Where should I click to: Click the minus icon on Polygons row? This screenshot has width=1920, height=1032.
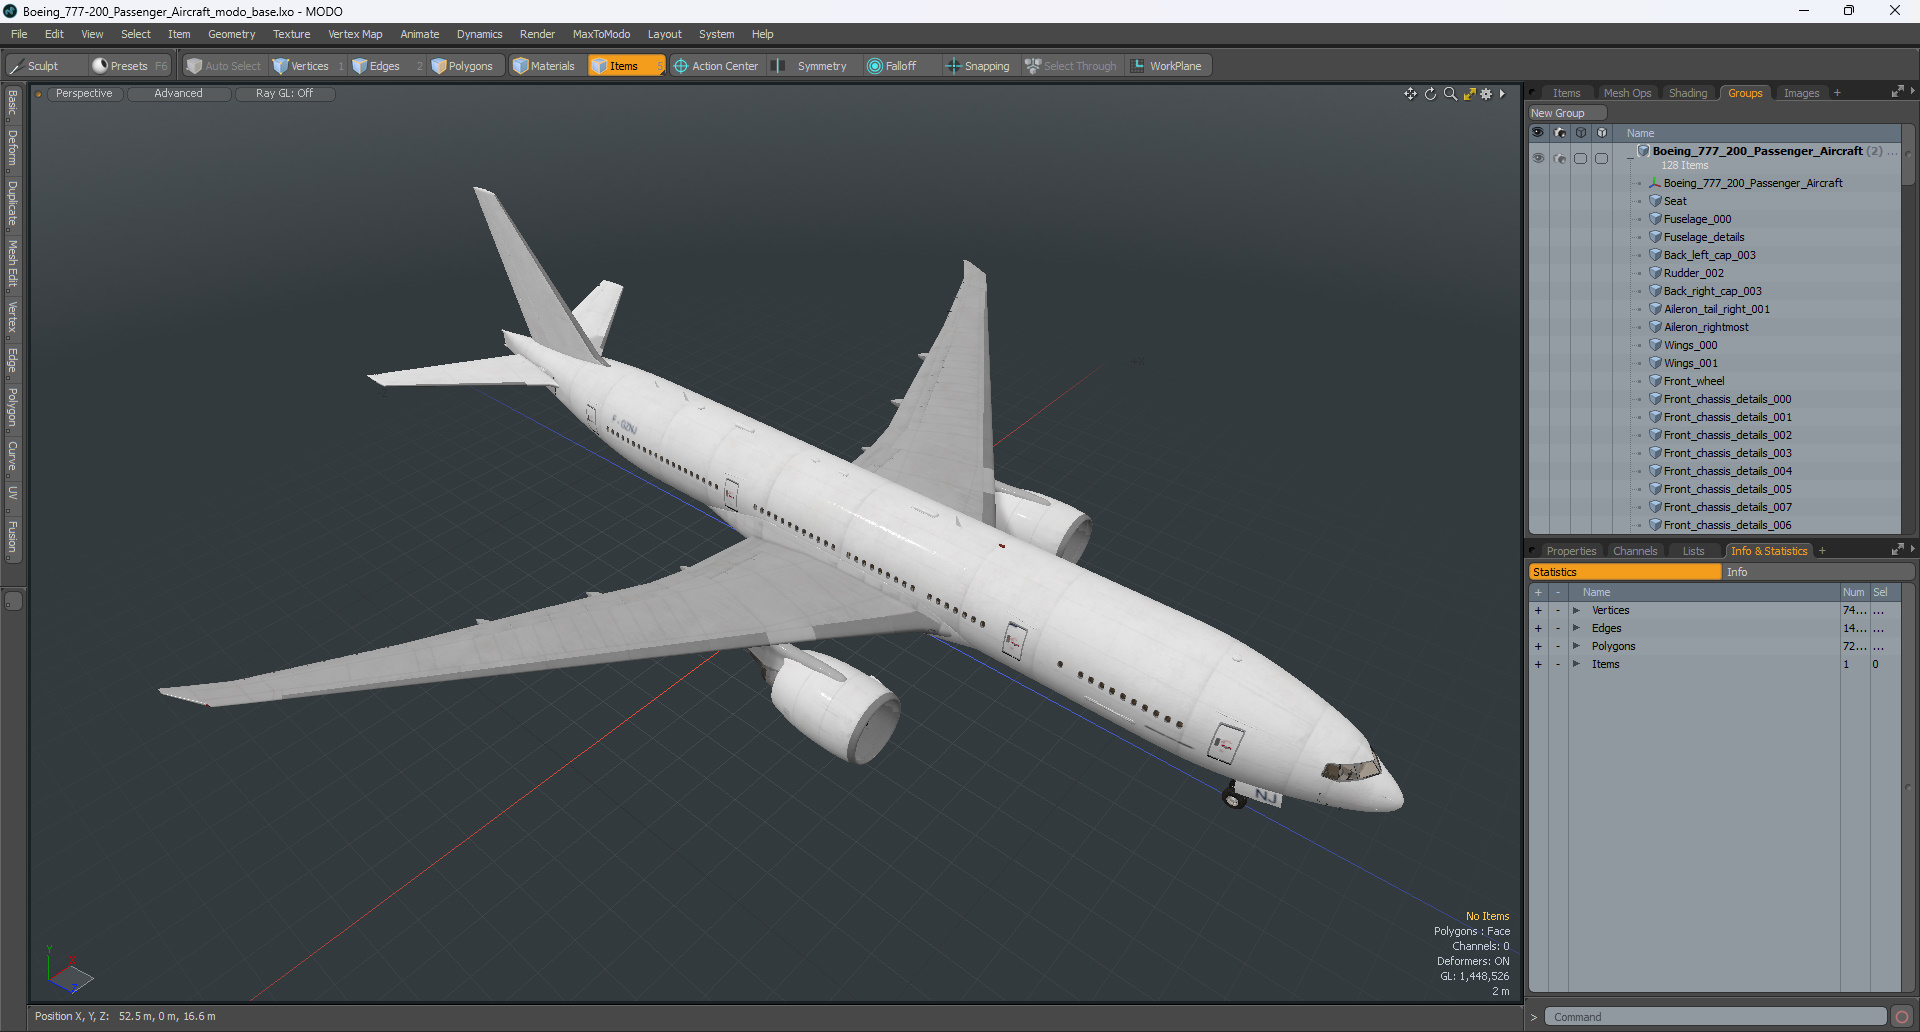1557,646
